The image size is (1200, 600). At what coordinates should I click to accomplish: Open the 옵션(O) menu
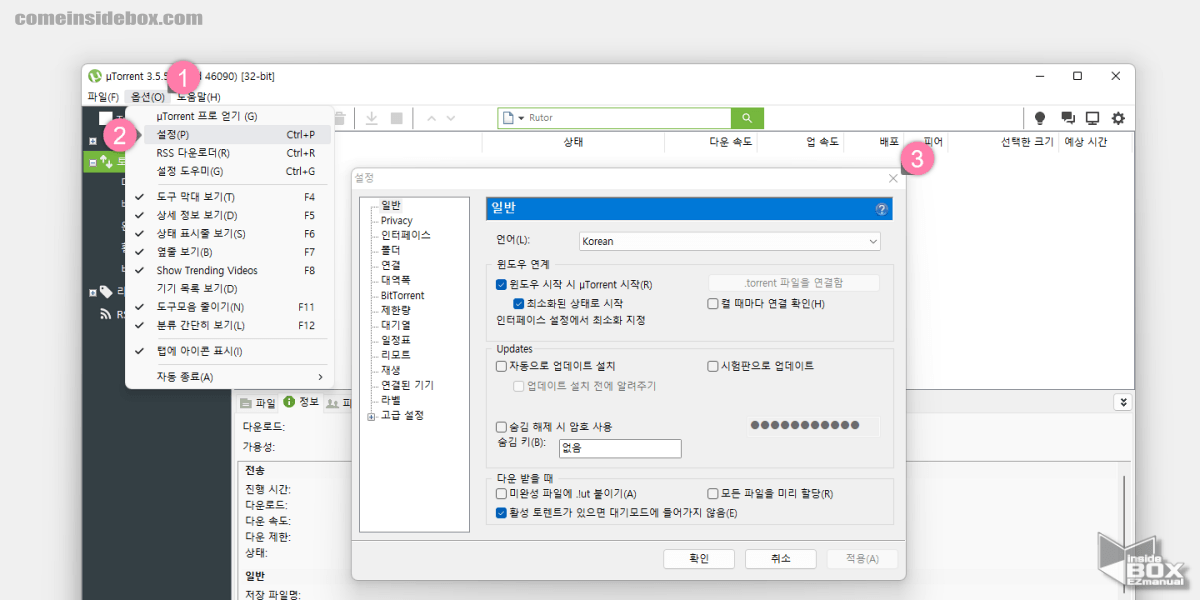click(x=147, y=97)
